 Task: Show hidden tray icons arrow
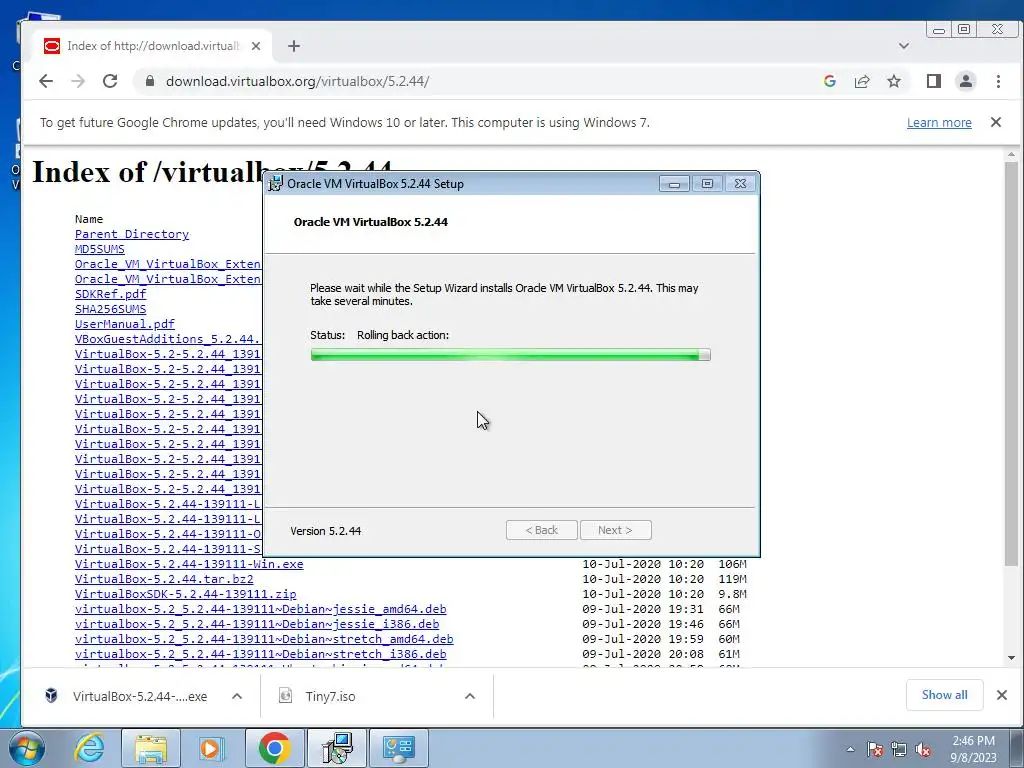(850, 750)
